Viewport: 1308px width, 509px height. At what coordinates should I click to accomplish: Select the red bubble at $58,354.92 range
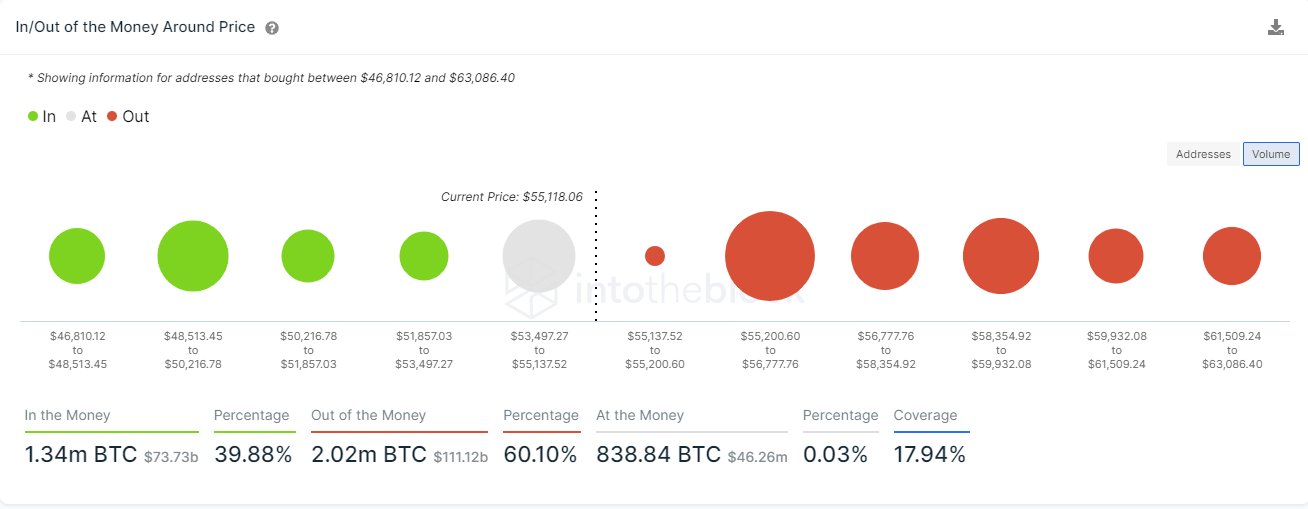point(1001,256)
